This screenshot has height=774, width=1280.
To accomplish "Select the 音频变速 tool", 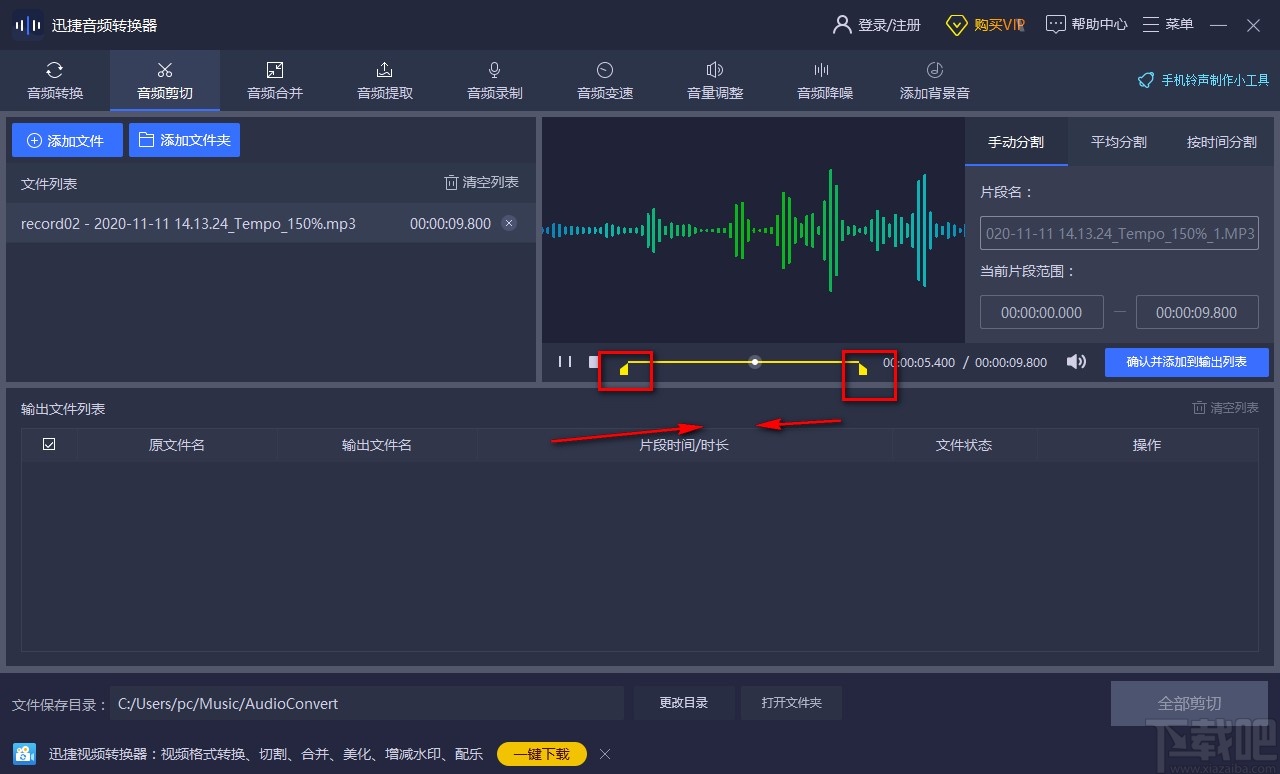I will pos(604,80).
